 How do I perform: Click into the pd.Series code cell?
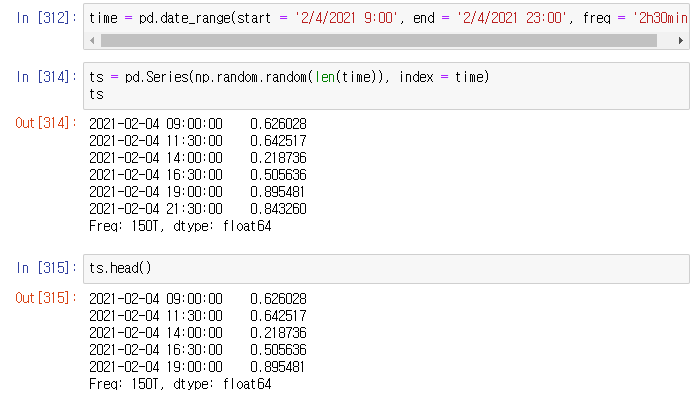(386, 86)
